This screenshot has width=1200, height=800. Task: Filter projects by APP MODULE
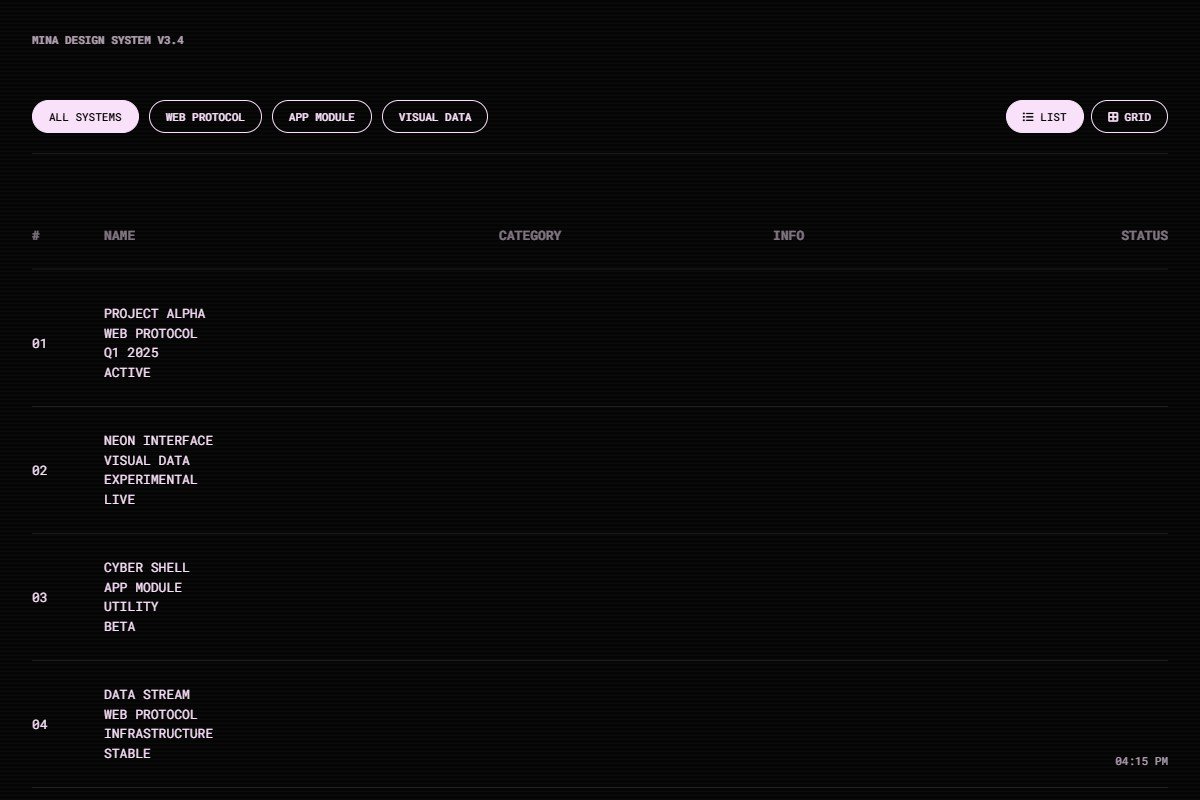coord(322,116)
